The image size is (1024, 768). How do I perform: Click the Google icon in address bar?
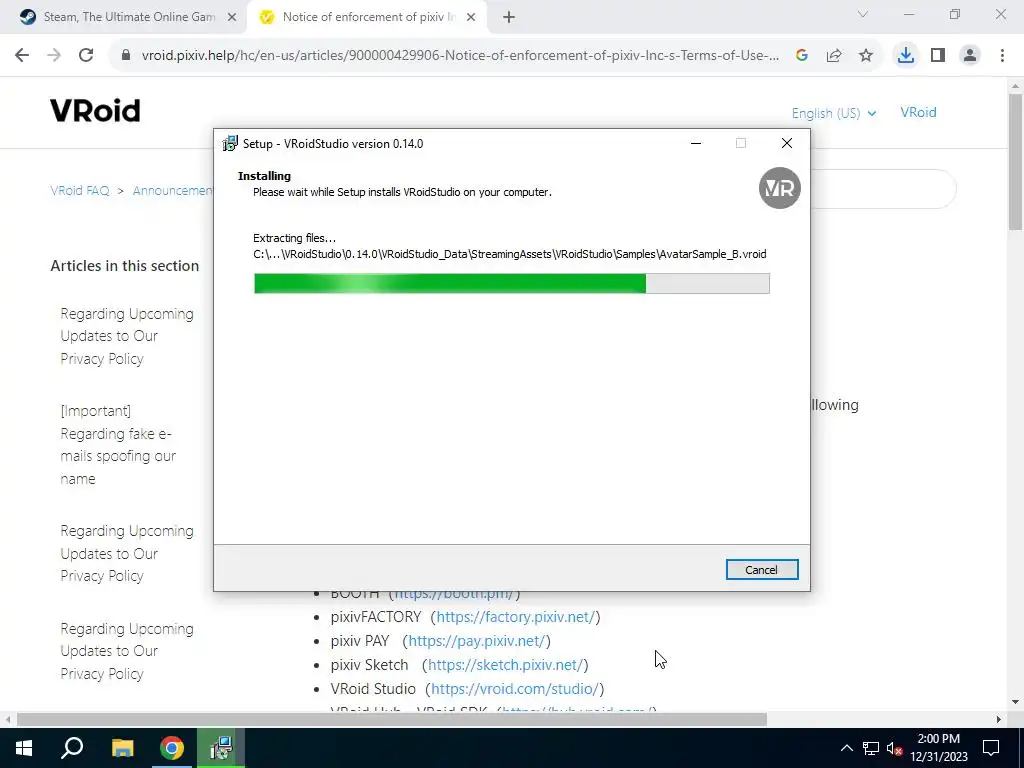(x=802, y=56)
